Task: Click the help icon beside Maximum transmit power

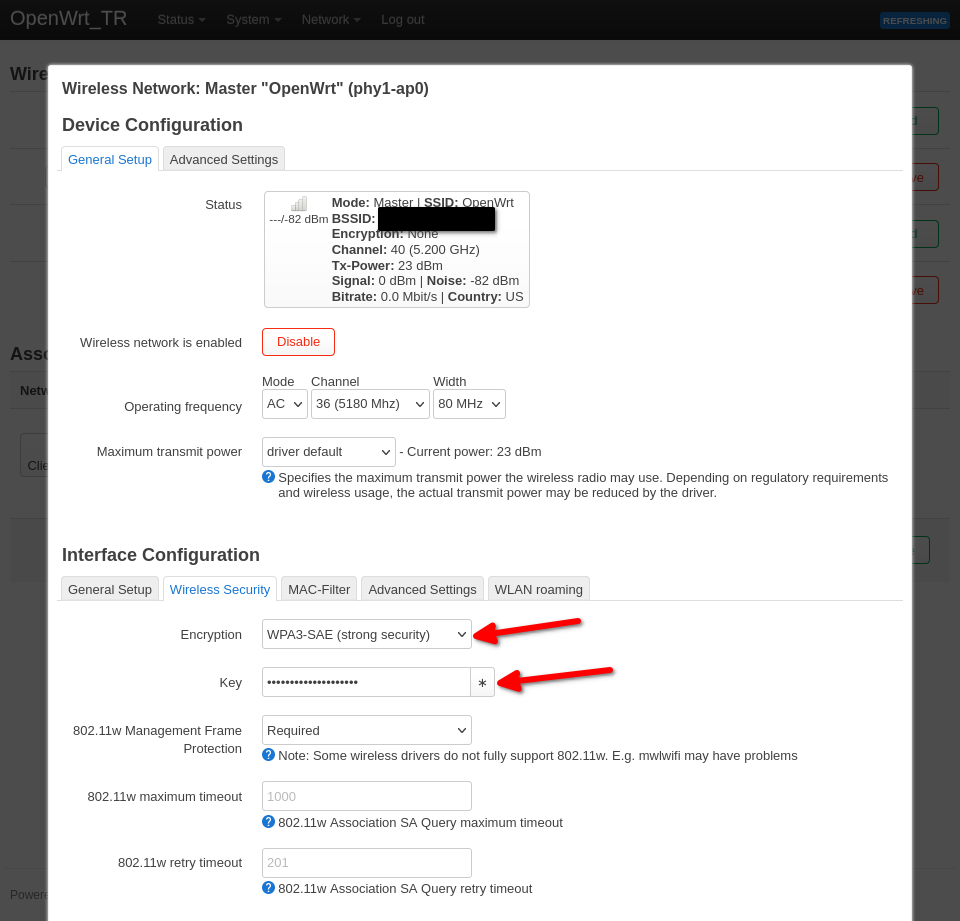Action: 268,477
